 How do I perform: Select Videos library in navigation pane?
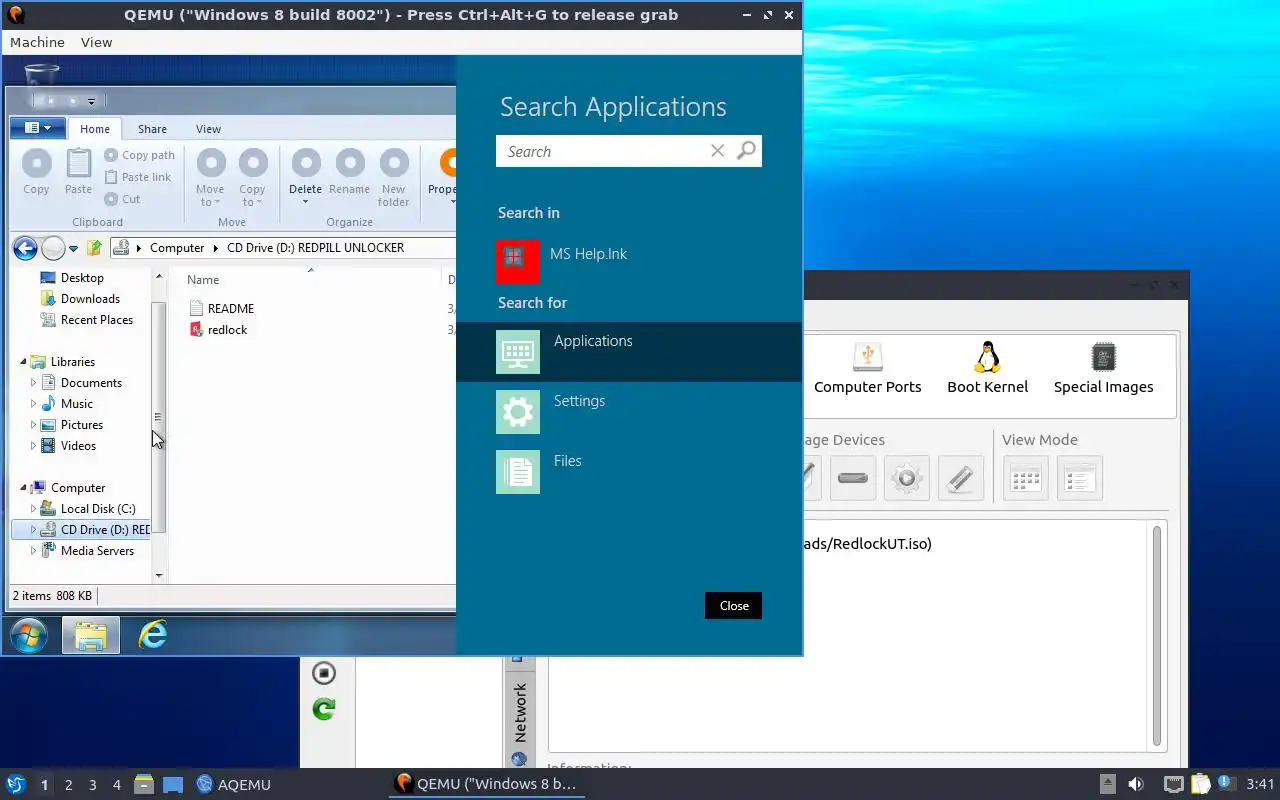point(78,446)
